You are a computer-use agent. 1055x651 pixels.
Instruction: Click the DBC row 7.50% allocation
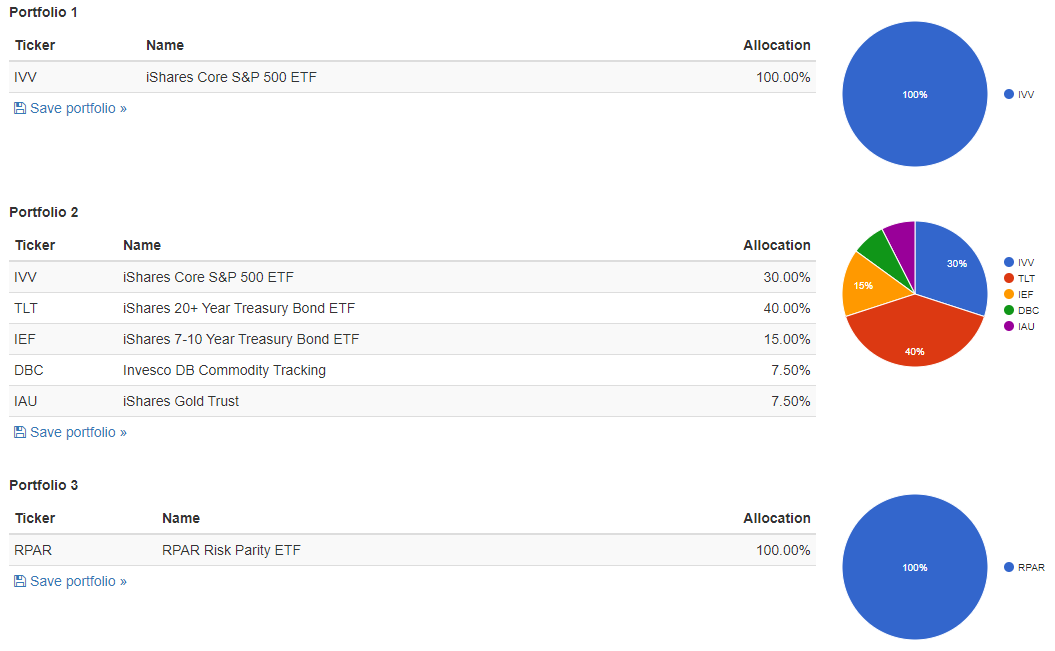pos(791,370)
